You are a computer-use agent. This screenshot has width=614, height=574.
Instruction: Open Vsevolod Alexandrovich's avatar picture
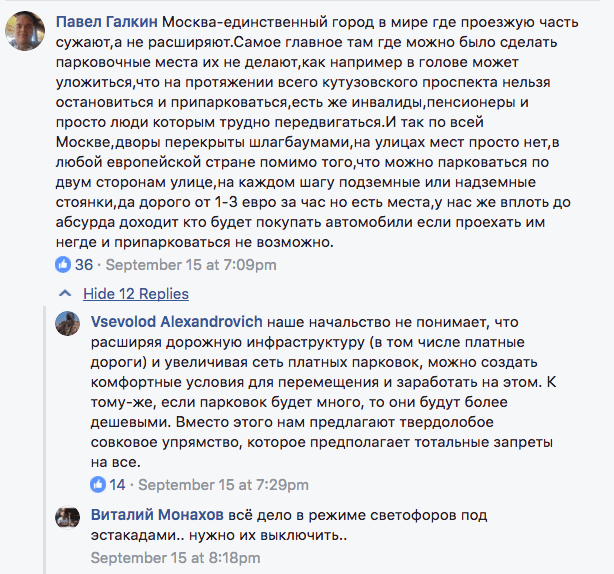click(68, 326)
